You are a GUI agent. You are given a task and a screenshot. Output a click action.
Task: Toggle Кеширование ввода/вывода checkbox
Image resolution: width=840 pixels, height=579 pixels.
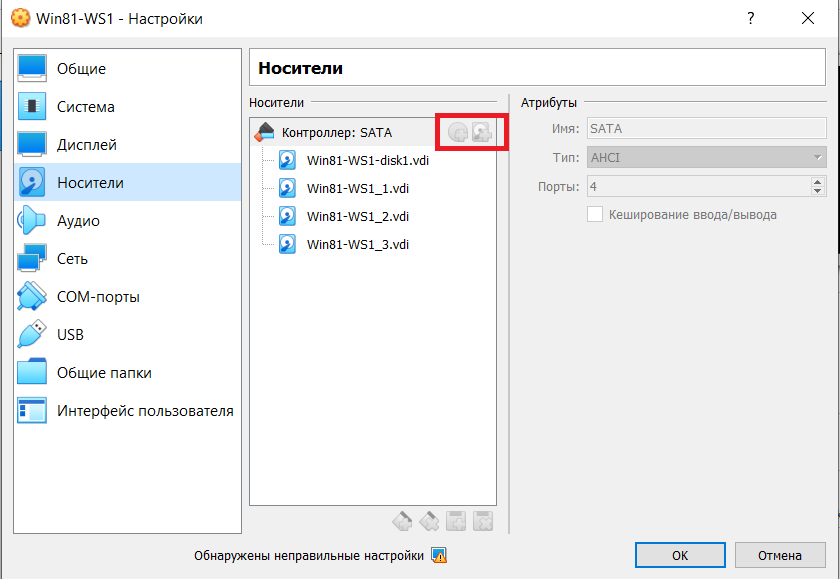point(595,214)
